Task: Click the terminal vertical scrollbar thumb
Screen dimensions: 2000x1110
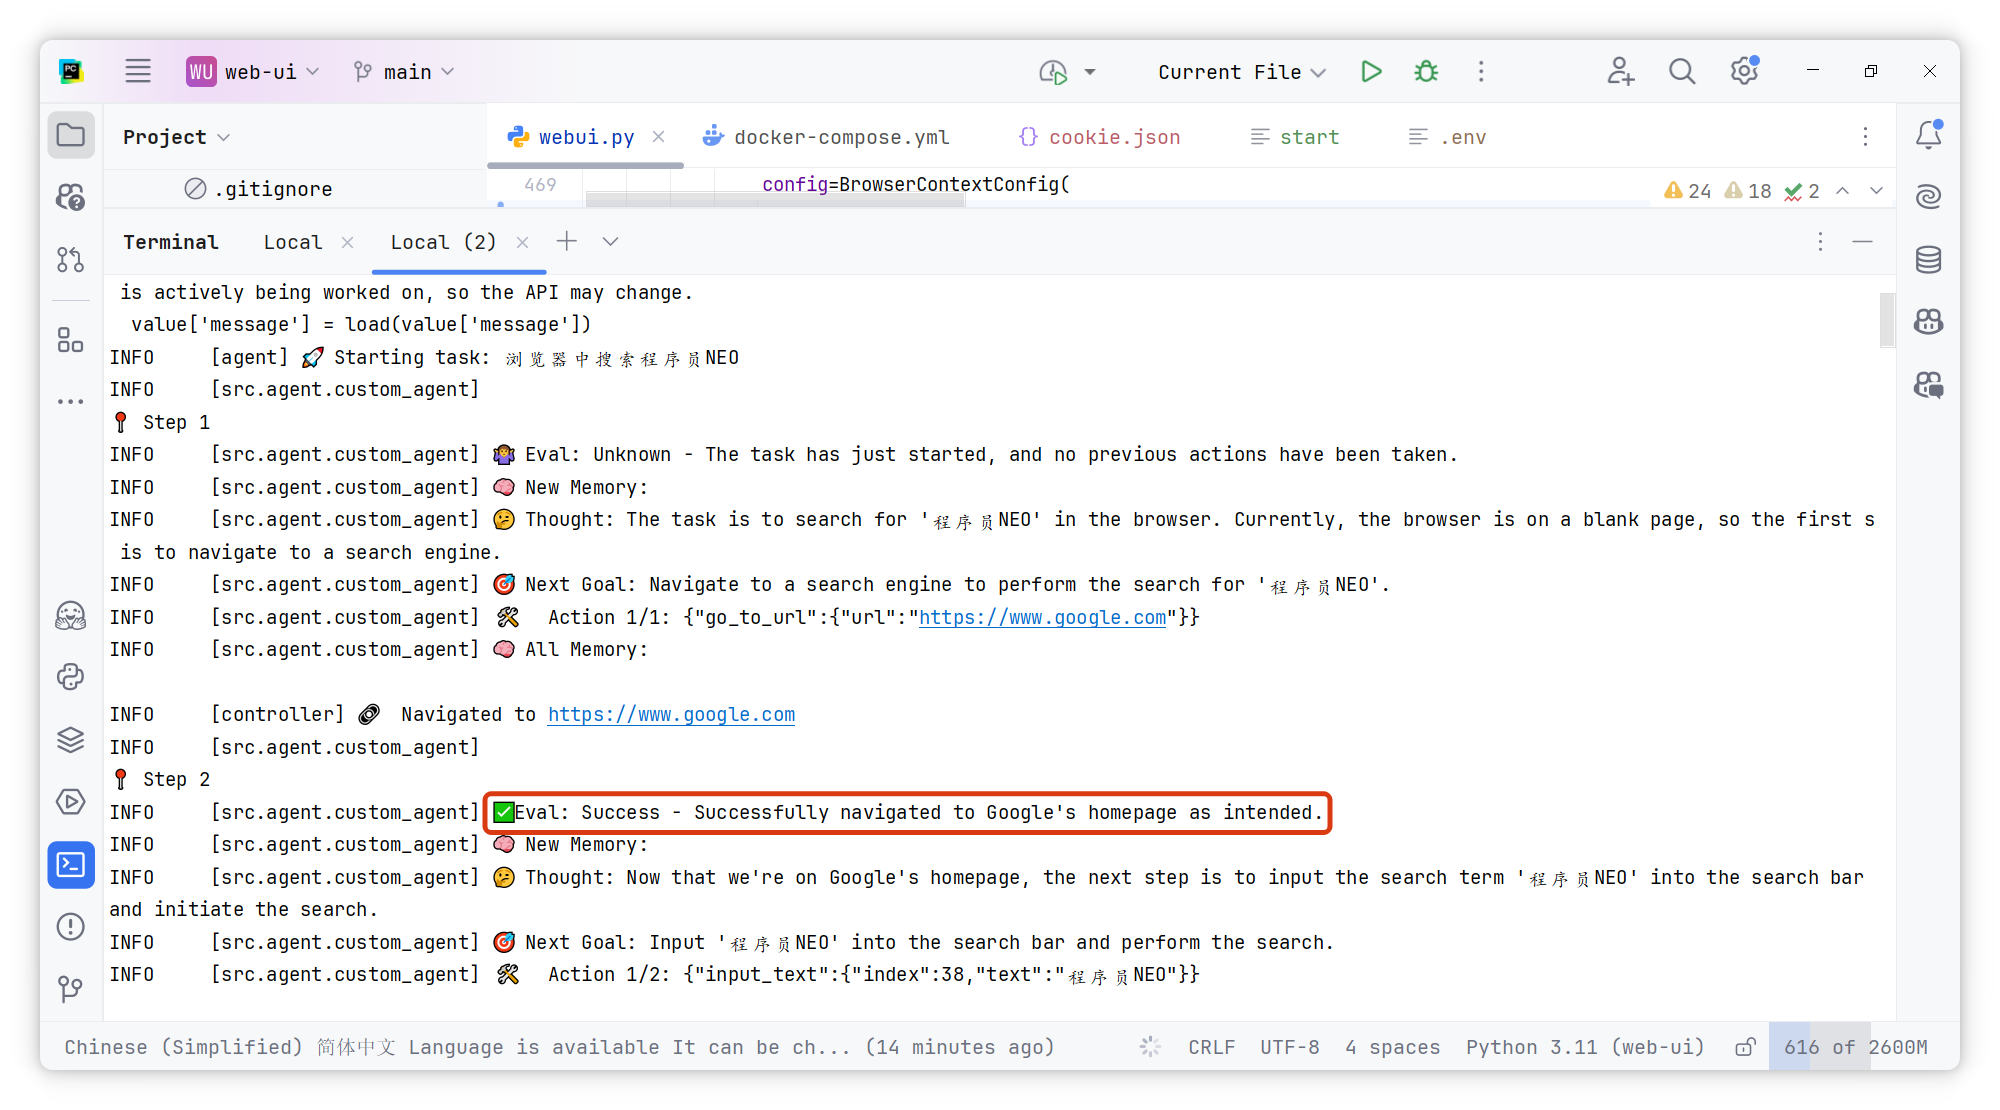Action: point(1887,320)
